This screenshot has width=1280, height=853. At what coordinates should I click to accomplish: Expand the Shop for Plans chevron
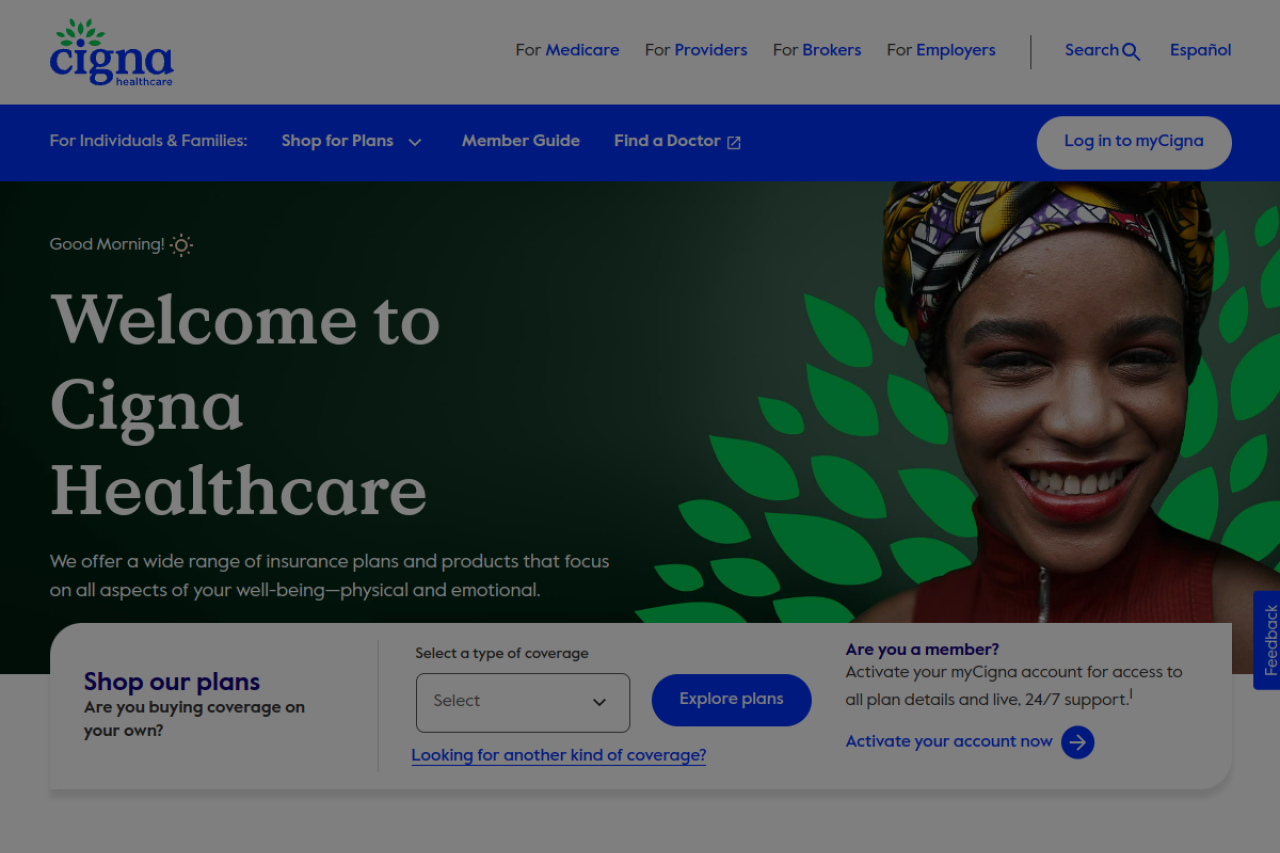click(415, 142)
